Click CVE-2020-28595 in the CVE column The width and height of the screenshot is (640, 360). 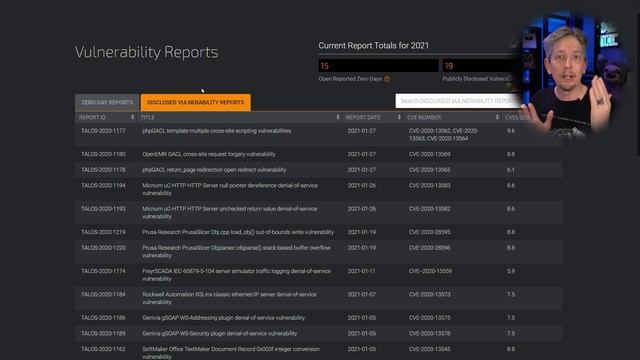click(x=429, y=232)
